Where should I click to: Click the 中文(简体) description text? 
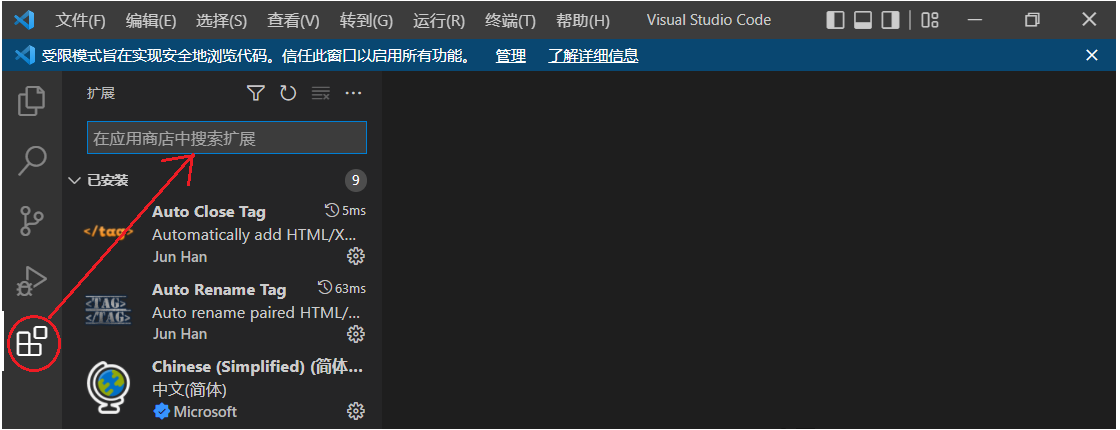pyautogui.click(x=189, y=390)
